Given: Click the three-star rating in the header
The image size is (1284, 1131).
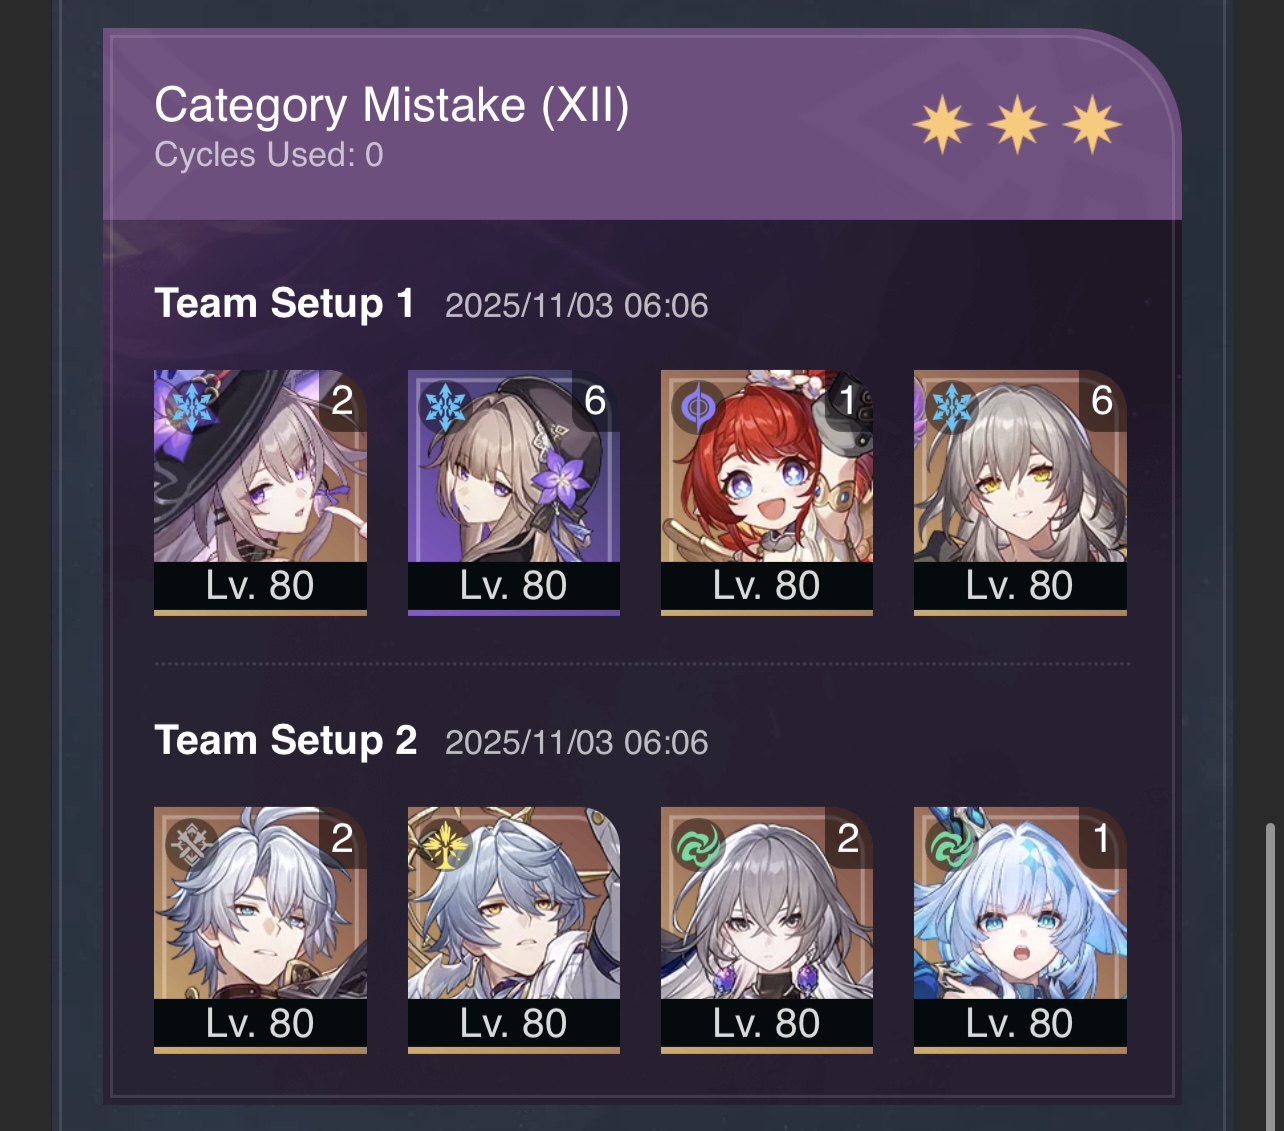Looking at the screenshot, I should 1017,125.
